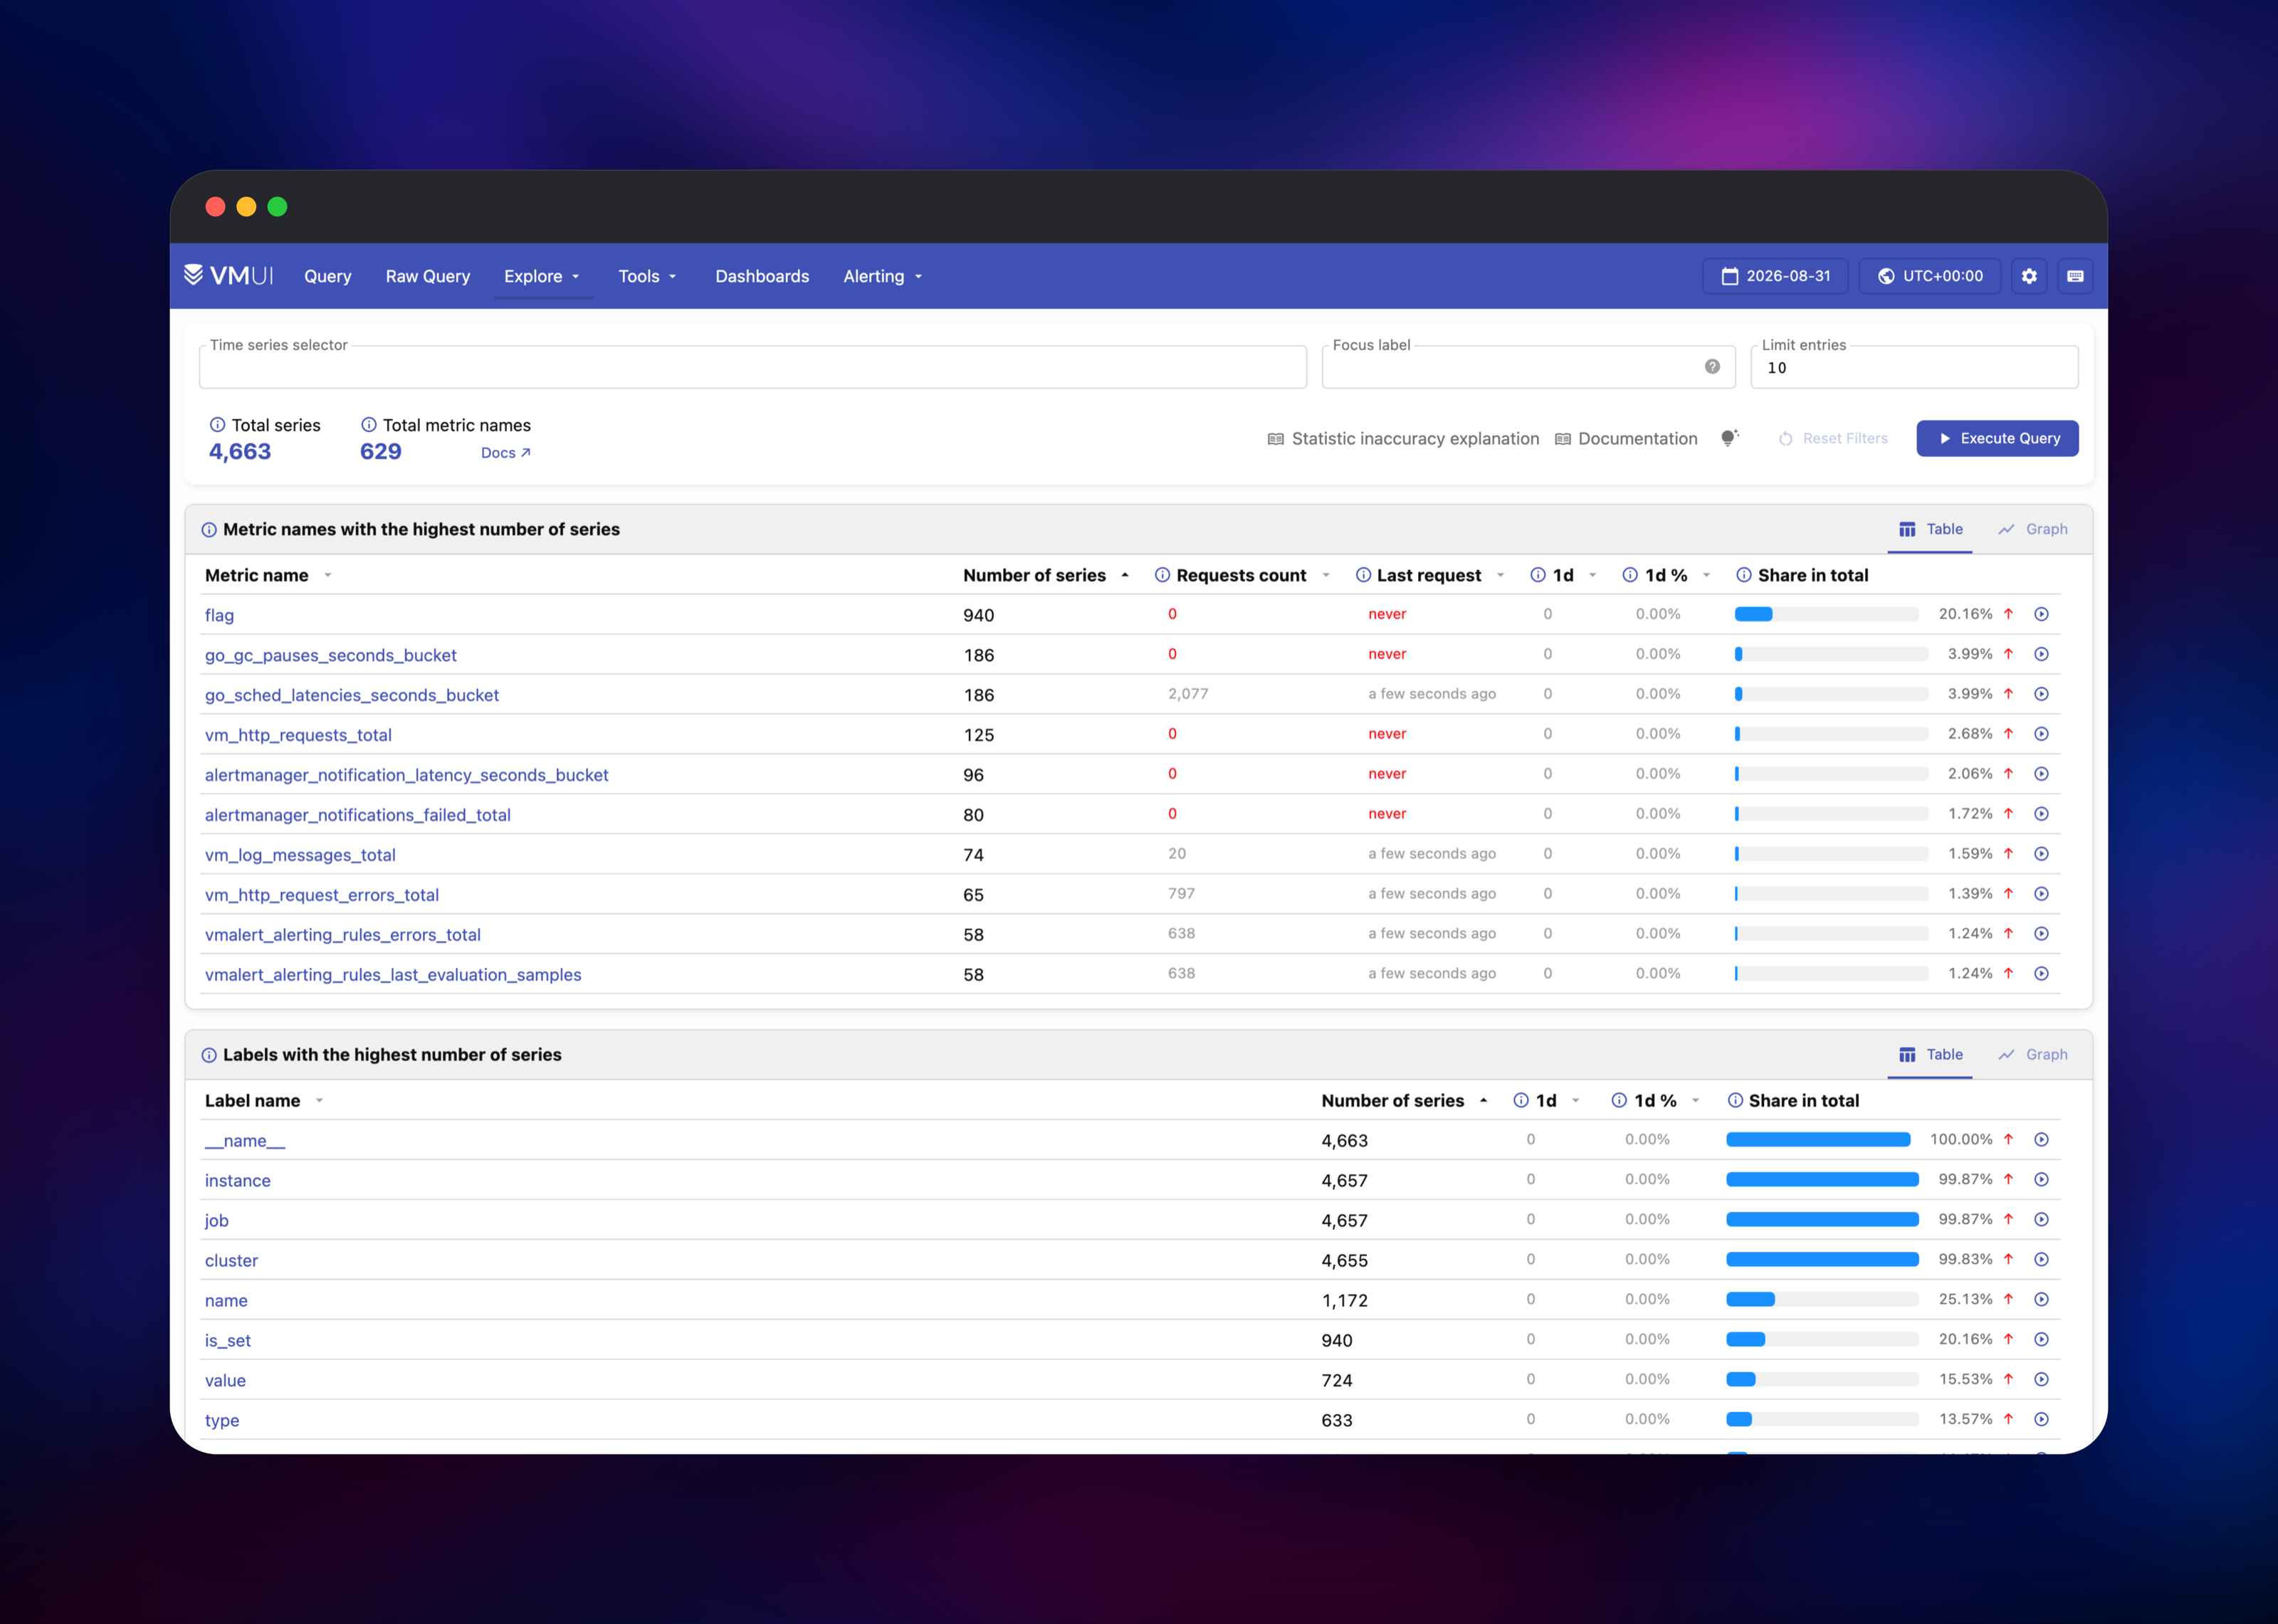Sort labels table by 1d % column
Viewport: 2278px width, 1624px height.
[1656, 1101]
